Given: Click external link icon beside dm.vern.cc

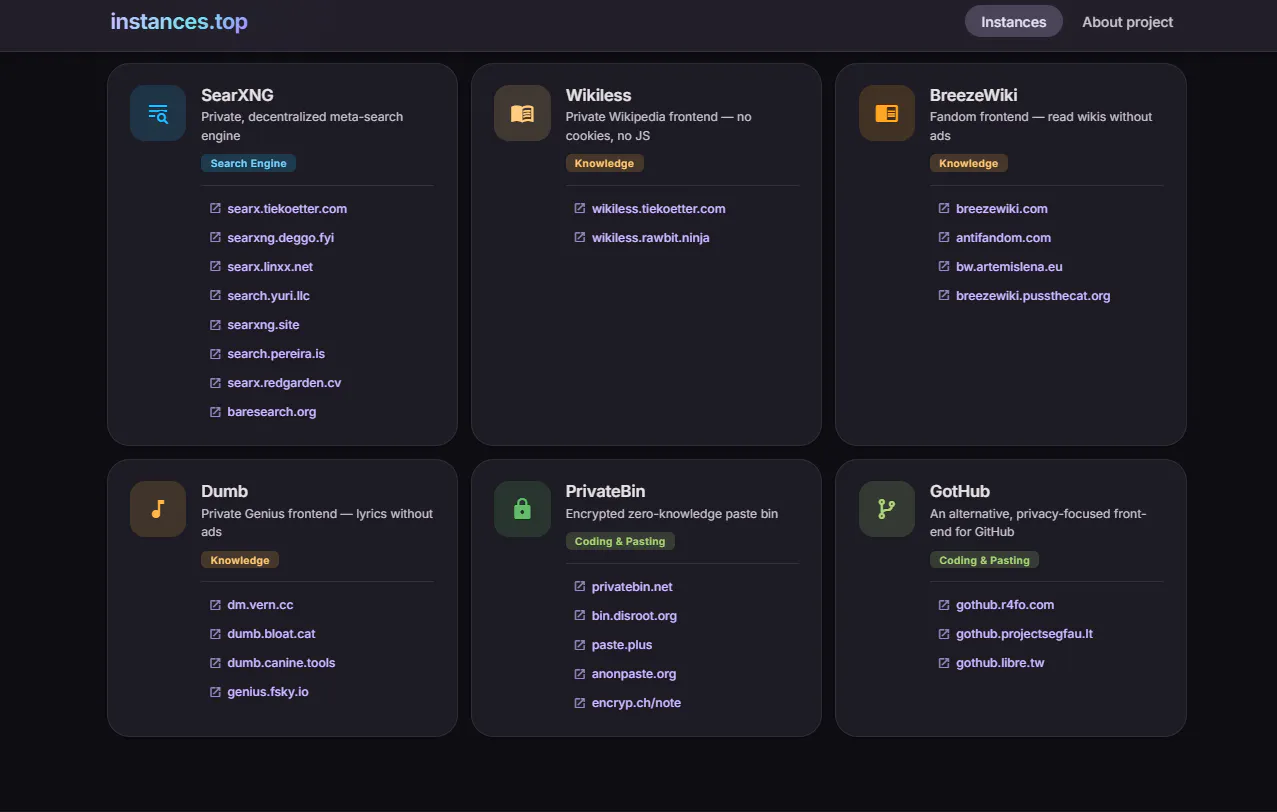Looking at the screenshot, I should tap(215, 605).
